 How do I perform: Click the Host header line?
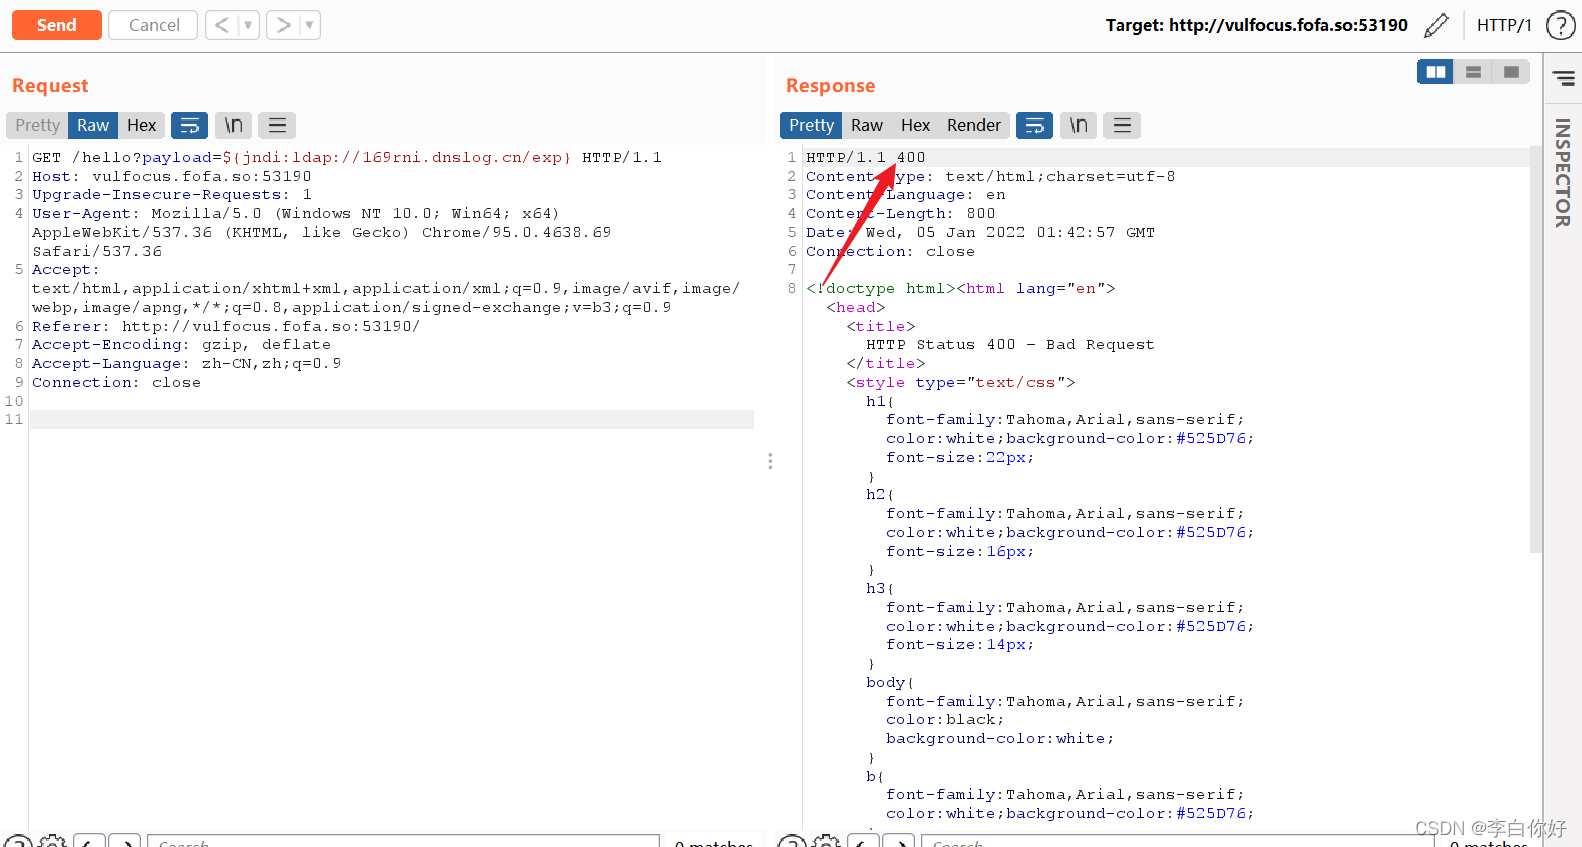[171, 176]
